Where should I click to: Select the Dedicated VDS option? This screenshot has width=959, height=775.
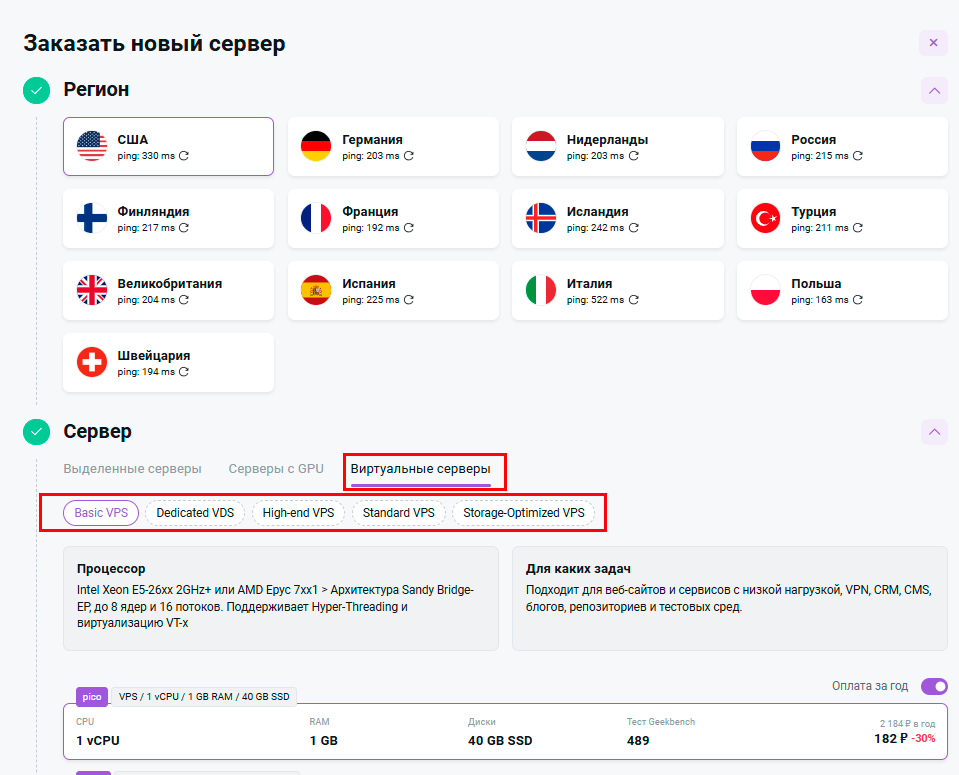195,513
